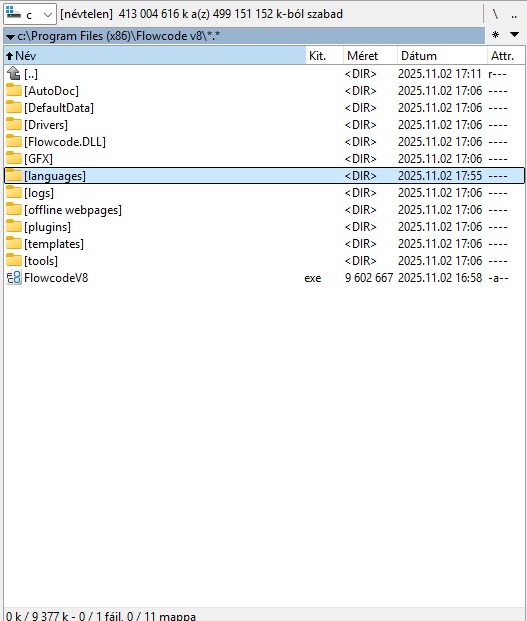Click the 2025.11.02 17:11 date of parent entry

(440, 74)
